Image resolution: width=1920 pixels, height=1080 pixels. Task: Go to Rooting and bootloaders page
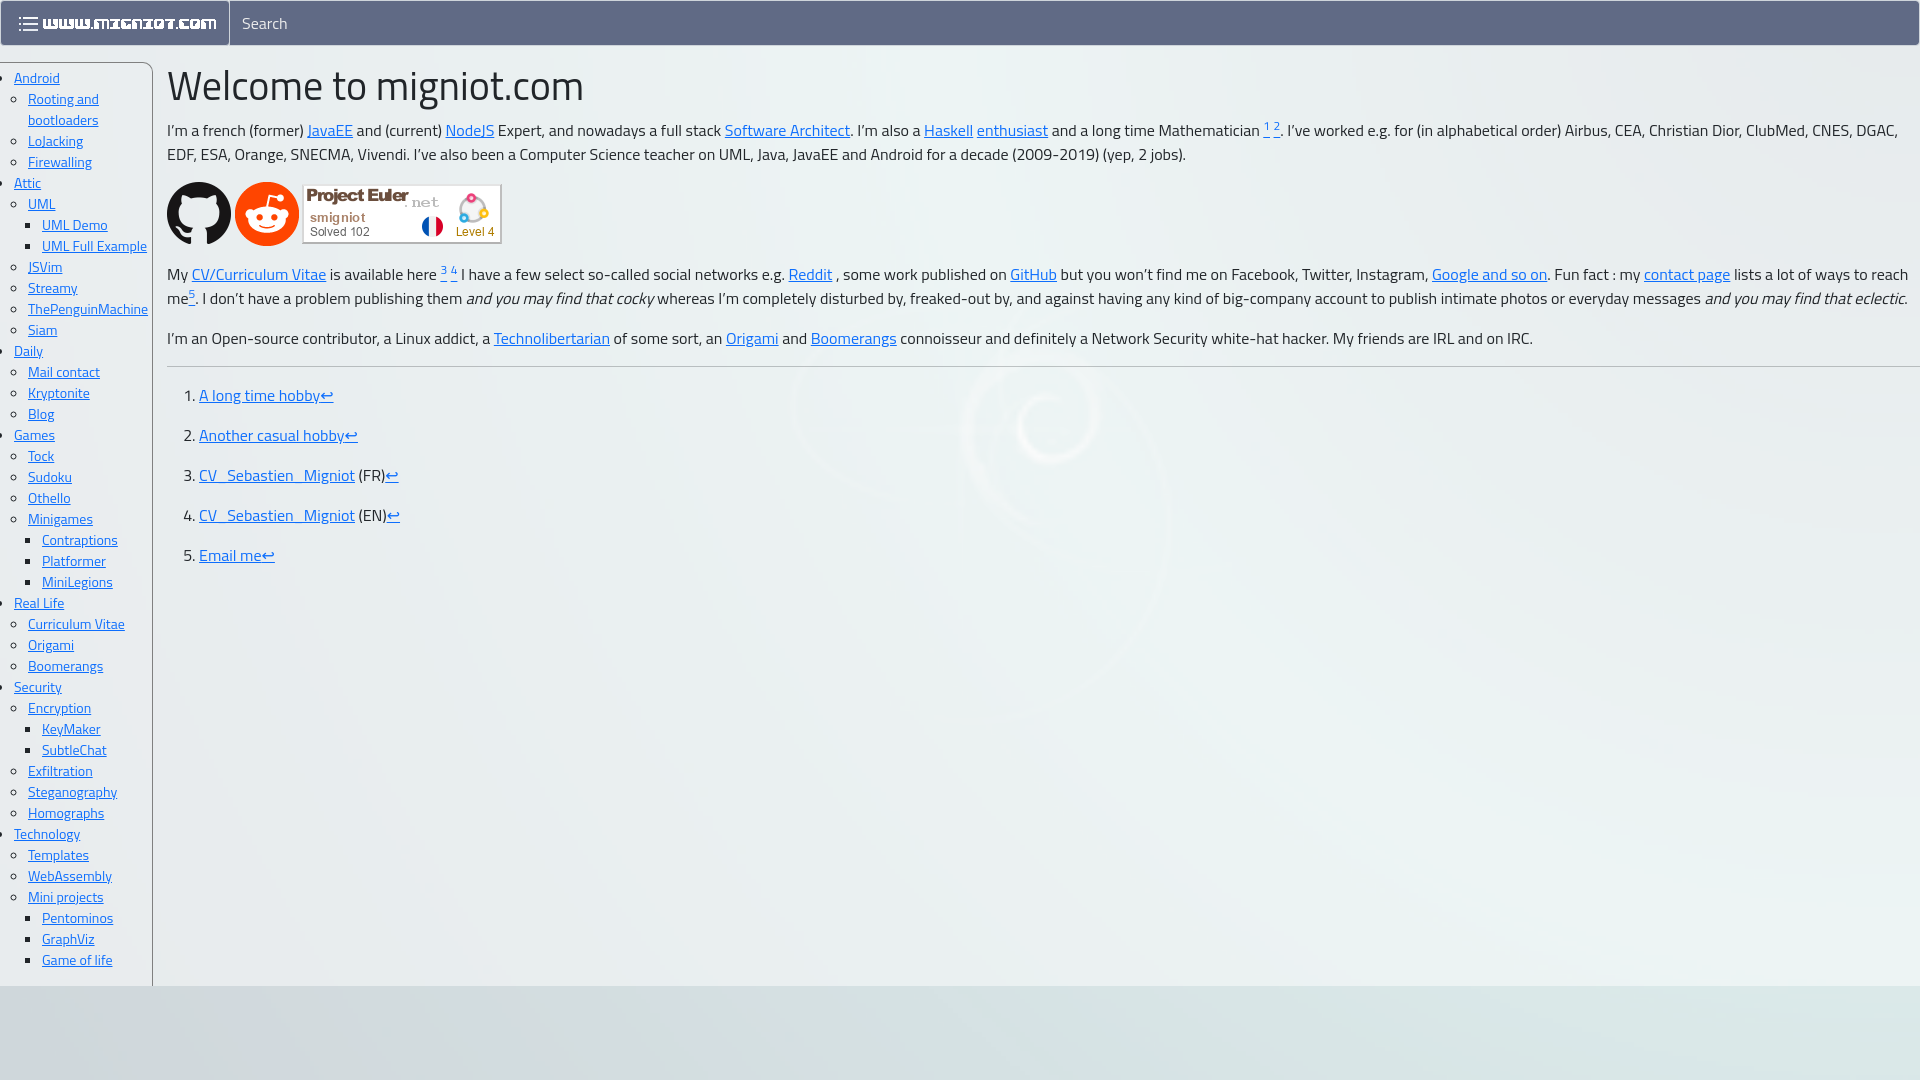(x=63, y=109)
